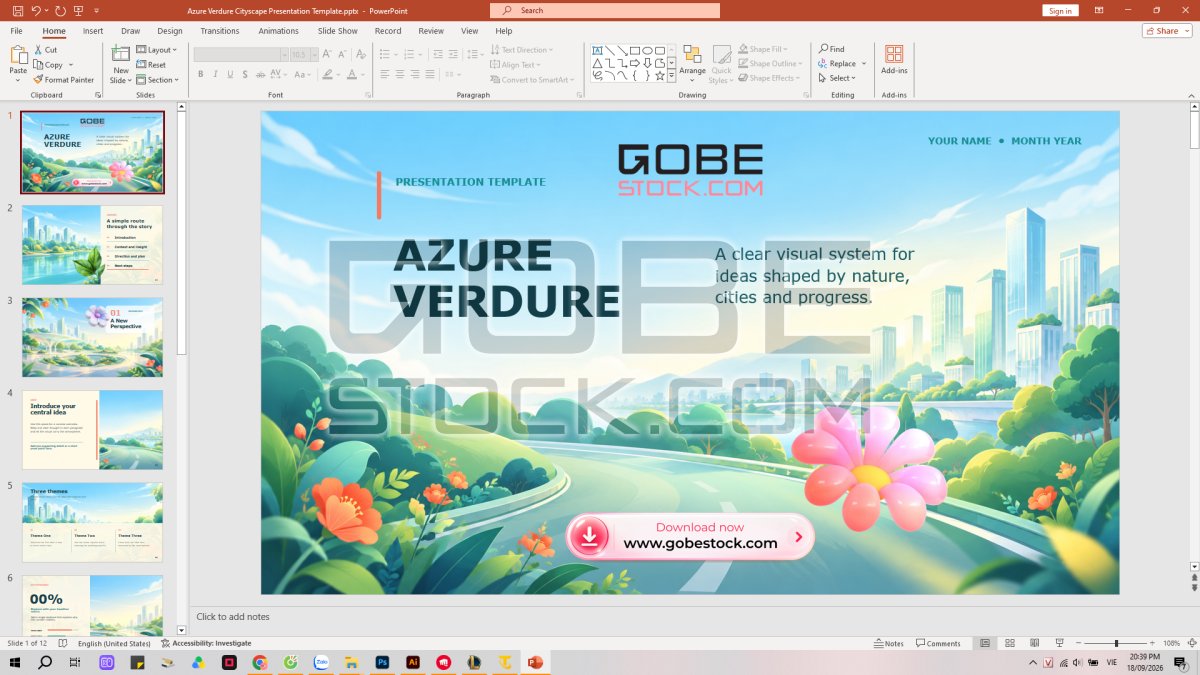Image resolution: width=1200 pixels, height=675 pixels.
Task: Open the Select dropdown in the Editing group
Action: (835, 78)
